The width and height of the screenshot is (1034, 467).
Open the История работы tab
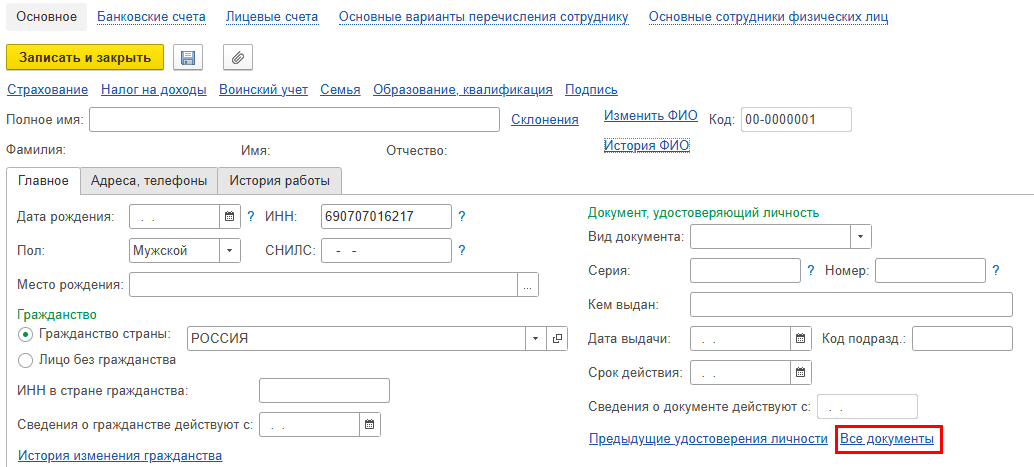pyautogui.click(x=280, y=181)
